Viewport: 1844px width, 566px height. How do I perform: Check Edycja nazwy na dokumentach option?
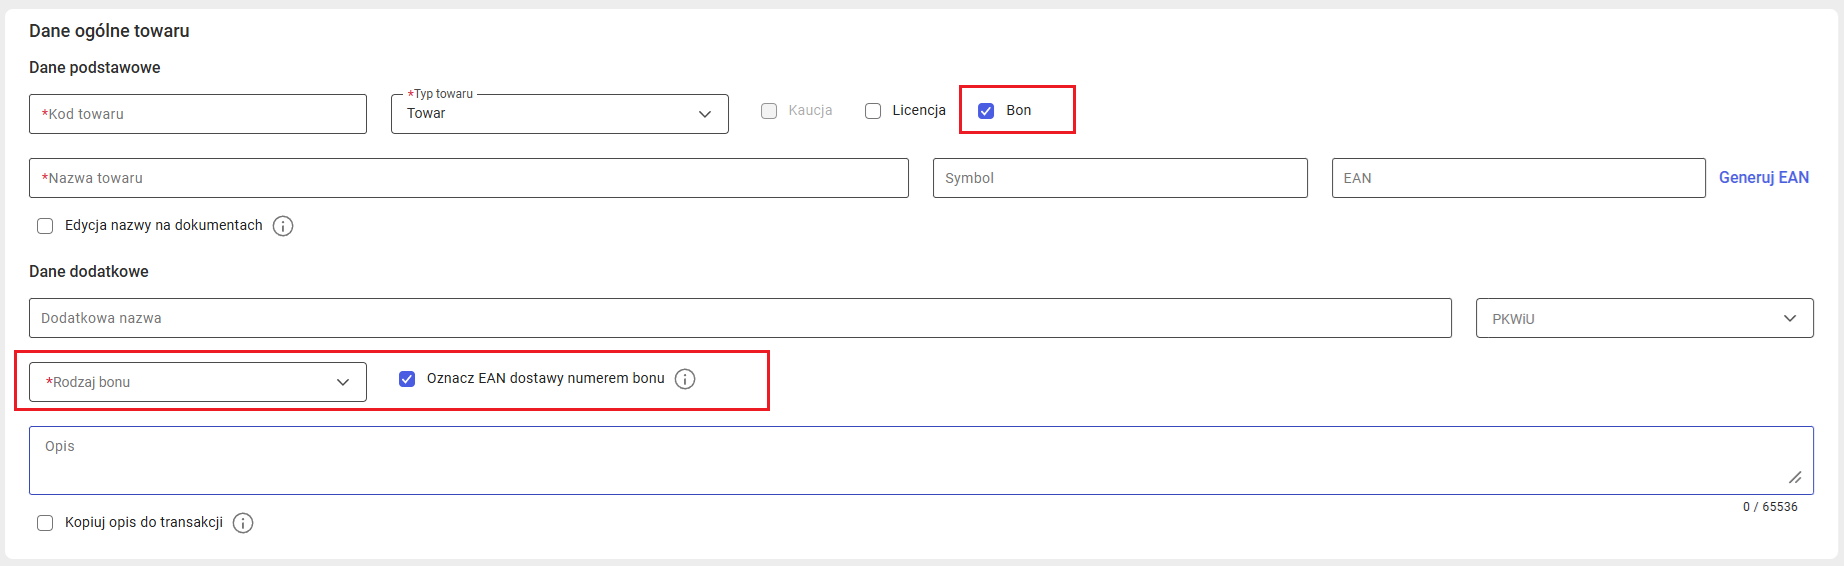point(45,226)
